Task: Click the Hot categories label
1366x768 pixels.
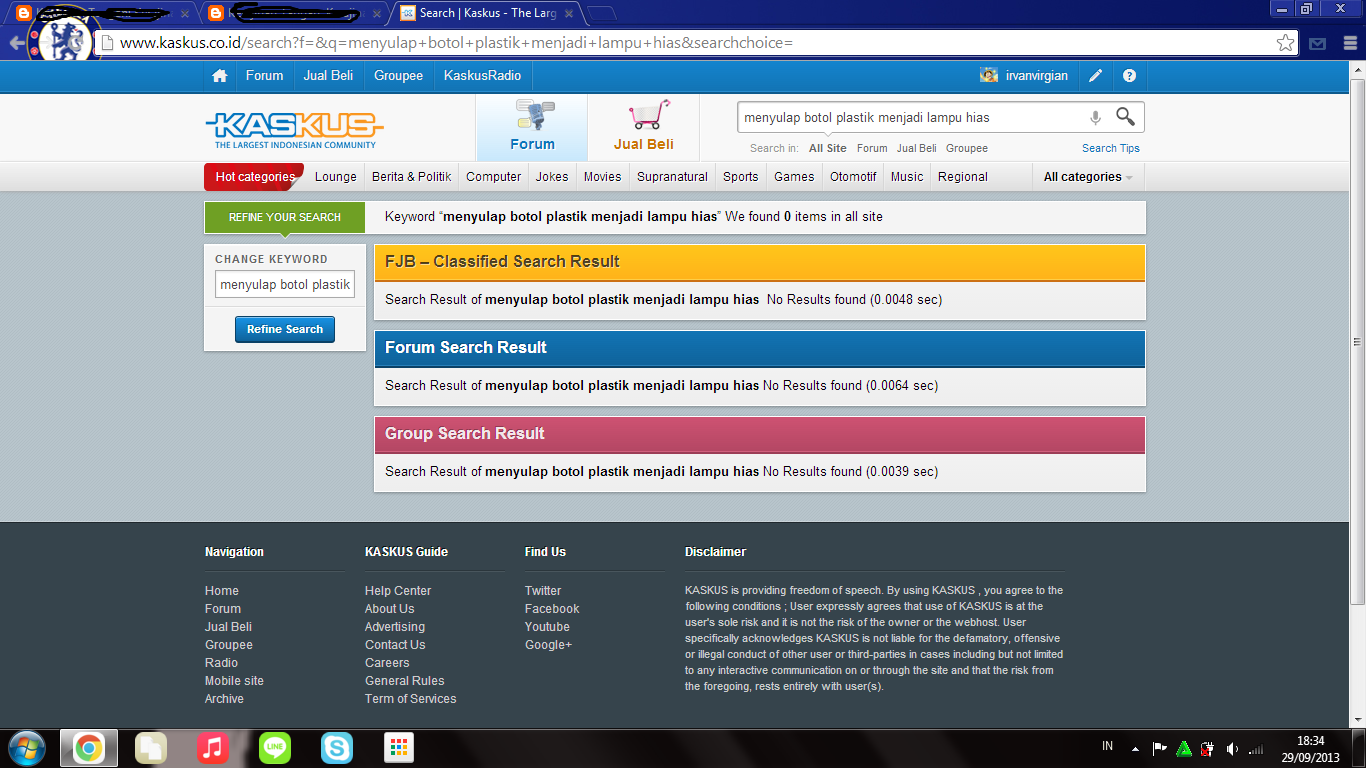Action: click(x=254, y=177)
